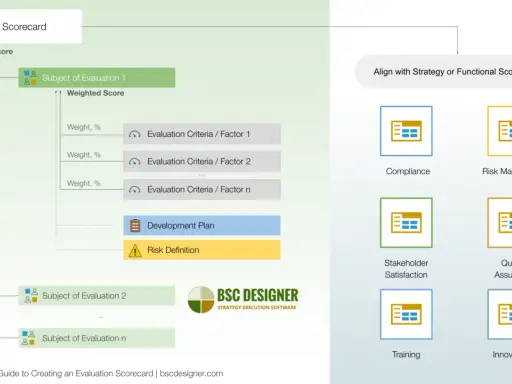Image resolution: width=512 pixels, height=384 pixels.
Task: Click the Stakeholder Satisfaction label
Action: click(406, 269)
